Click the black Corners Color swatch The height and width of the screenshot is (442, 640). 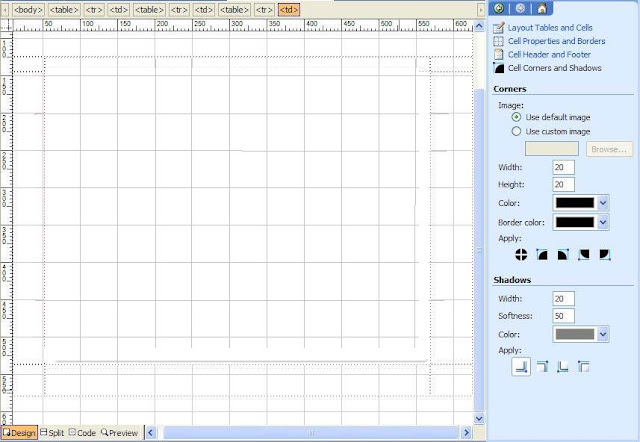pos(575,203)
